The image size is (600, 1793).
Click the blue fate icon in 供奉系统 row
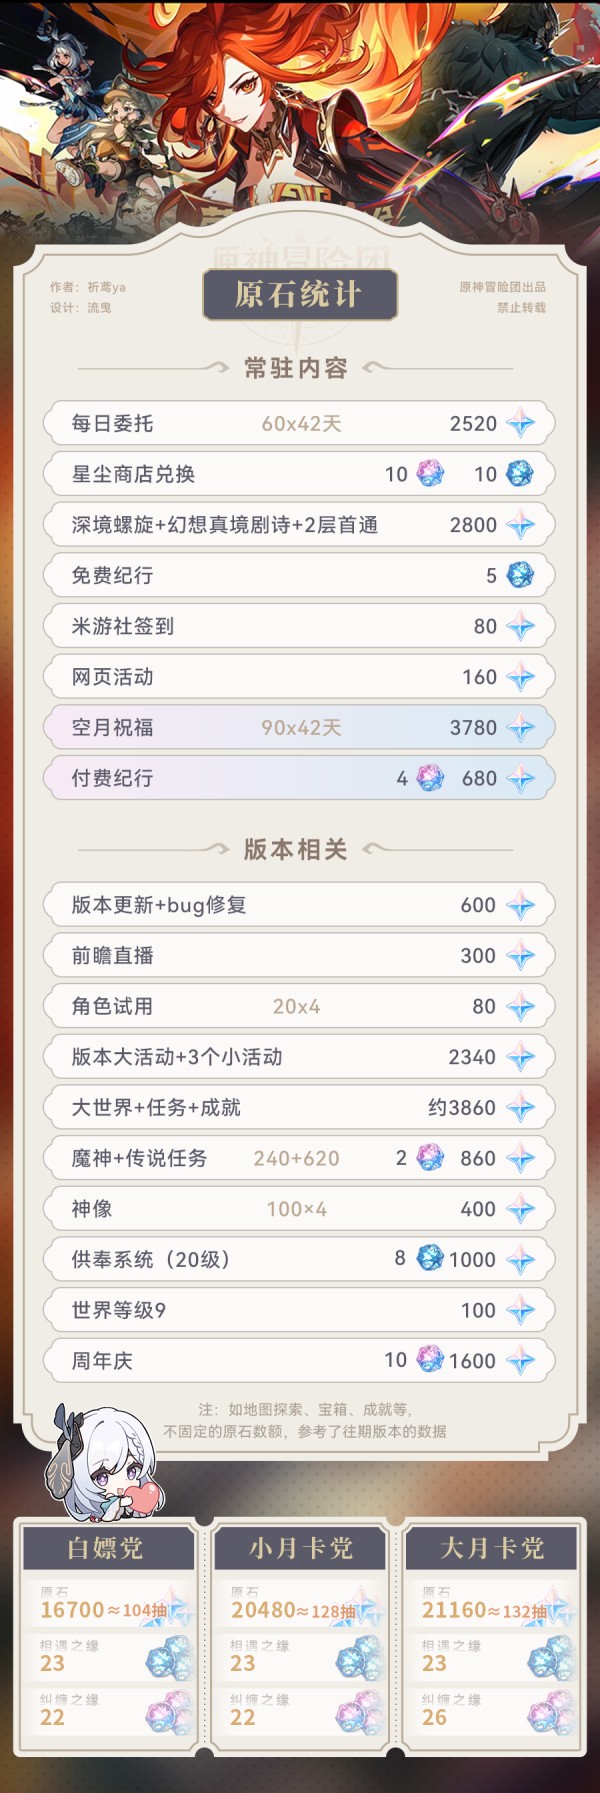[x=430, y=1258]
